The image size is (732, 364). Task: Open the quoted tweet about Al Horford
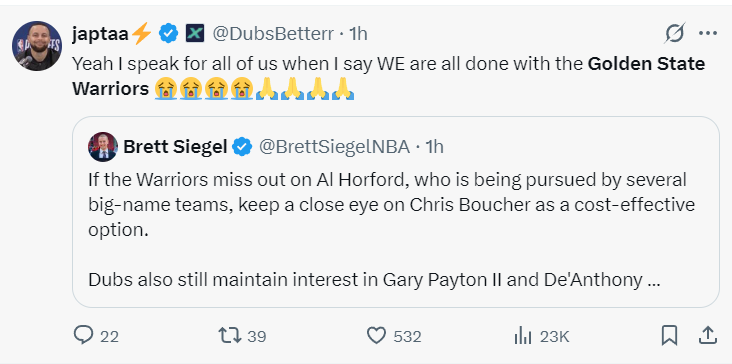pos(395,212)
